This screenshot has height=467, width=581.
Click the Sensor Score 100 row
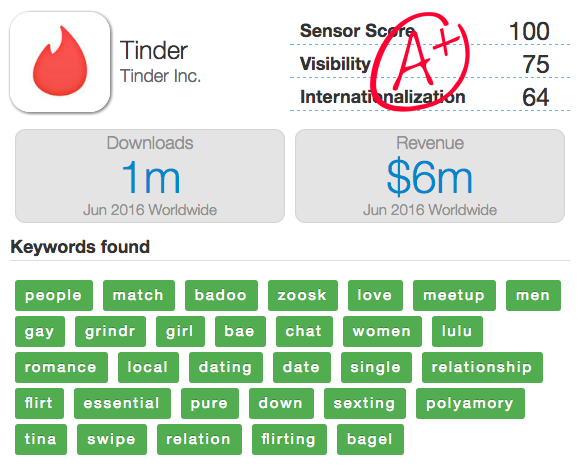(x=430, y=31)
